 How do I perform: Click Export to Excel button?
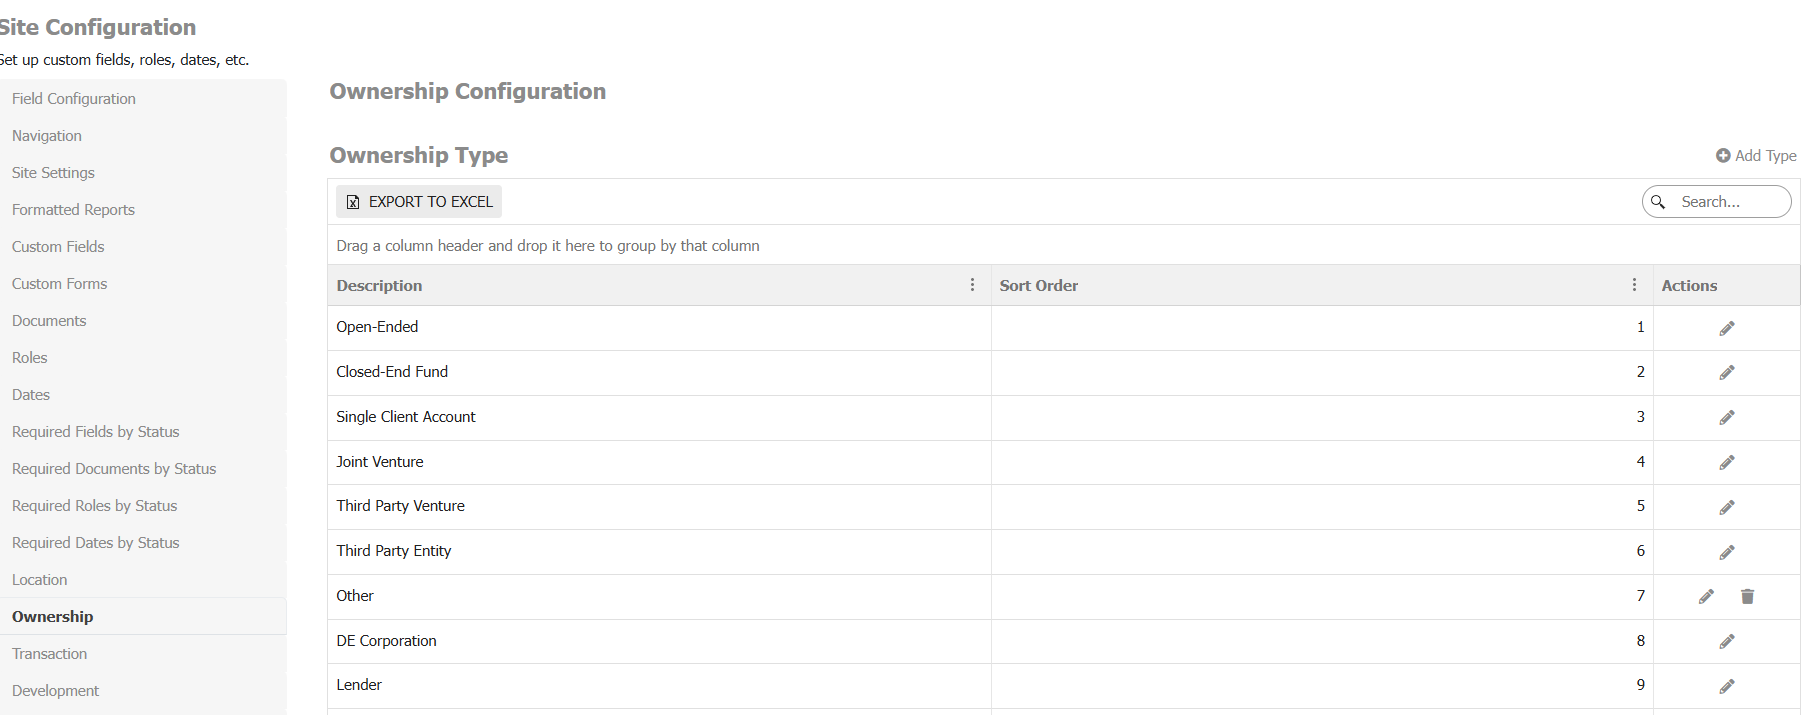point(419,202)
